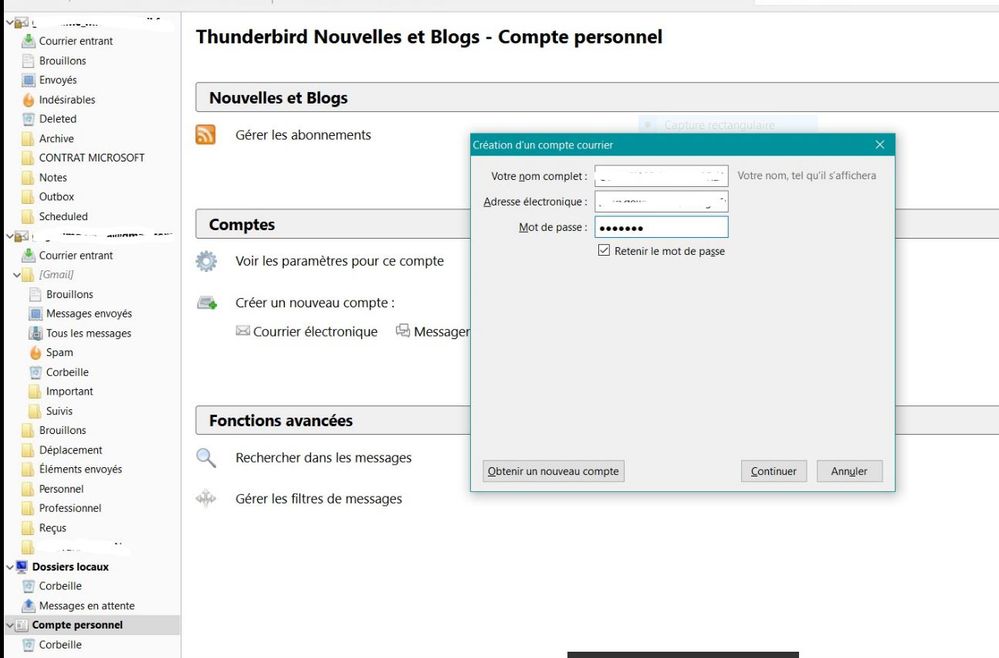999x658 pixels.
Task: Open Tous les messages folder
Action: [89, 333]
